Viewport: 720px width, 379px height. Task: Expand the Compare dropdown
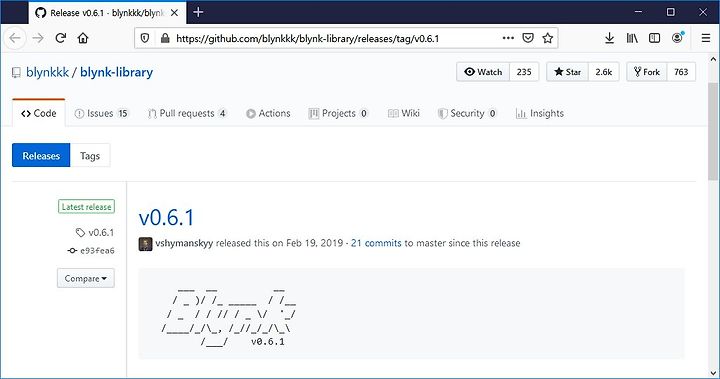tap(86, 278)
